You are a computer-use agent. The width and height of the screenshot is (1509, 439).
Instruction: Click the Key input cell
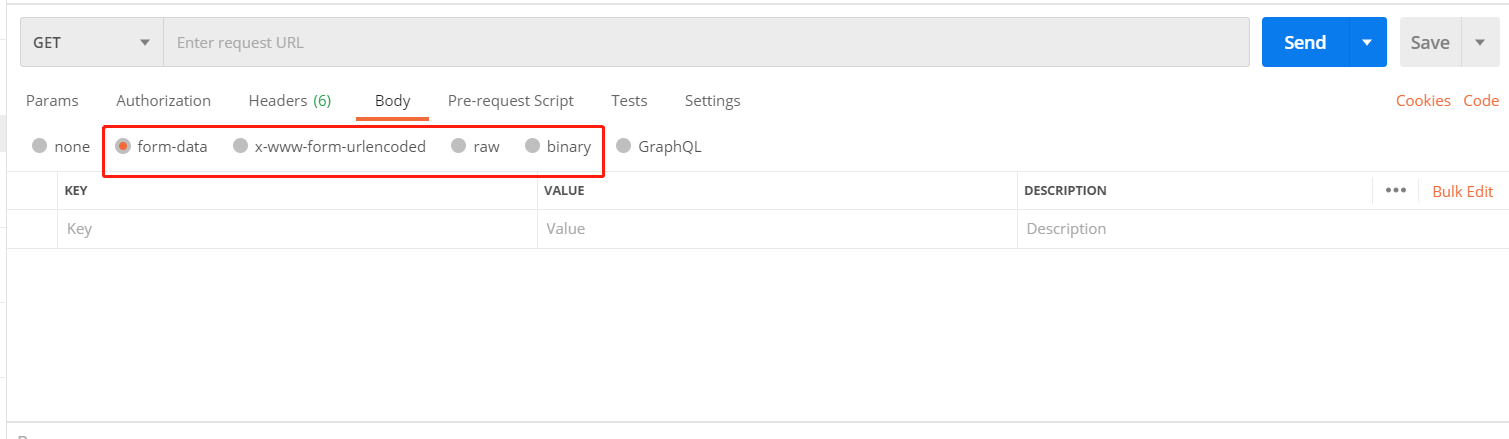point(296,229)
